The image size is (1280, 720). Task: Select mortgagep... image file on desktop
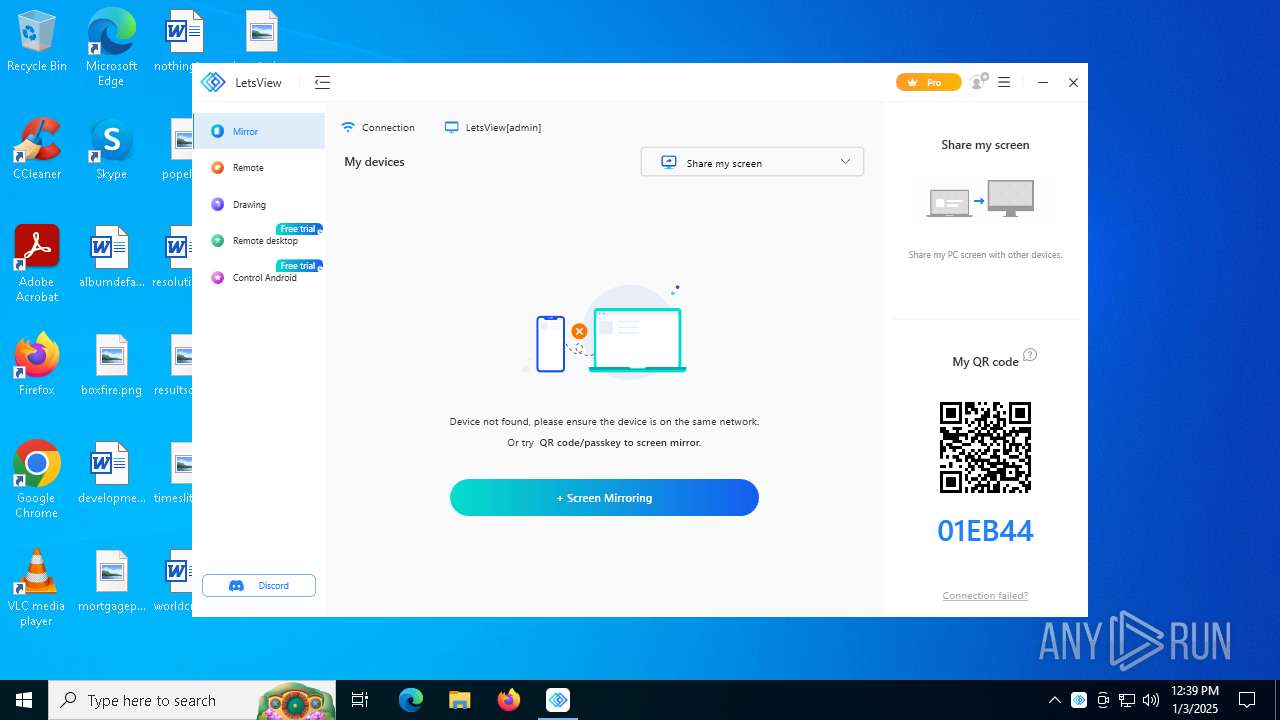click(111, 581)
